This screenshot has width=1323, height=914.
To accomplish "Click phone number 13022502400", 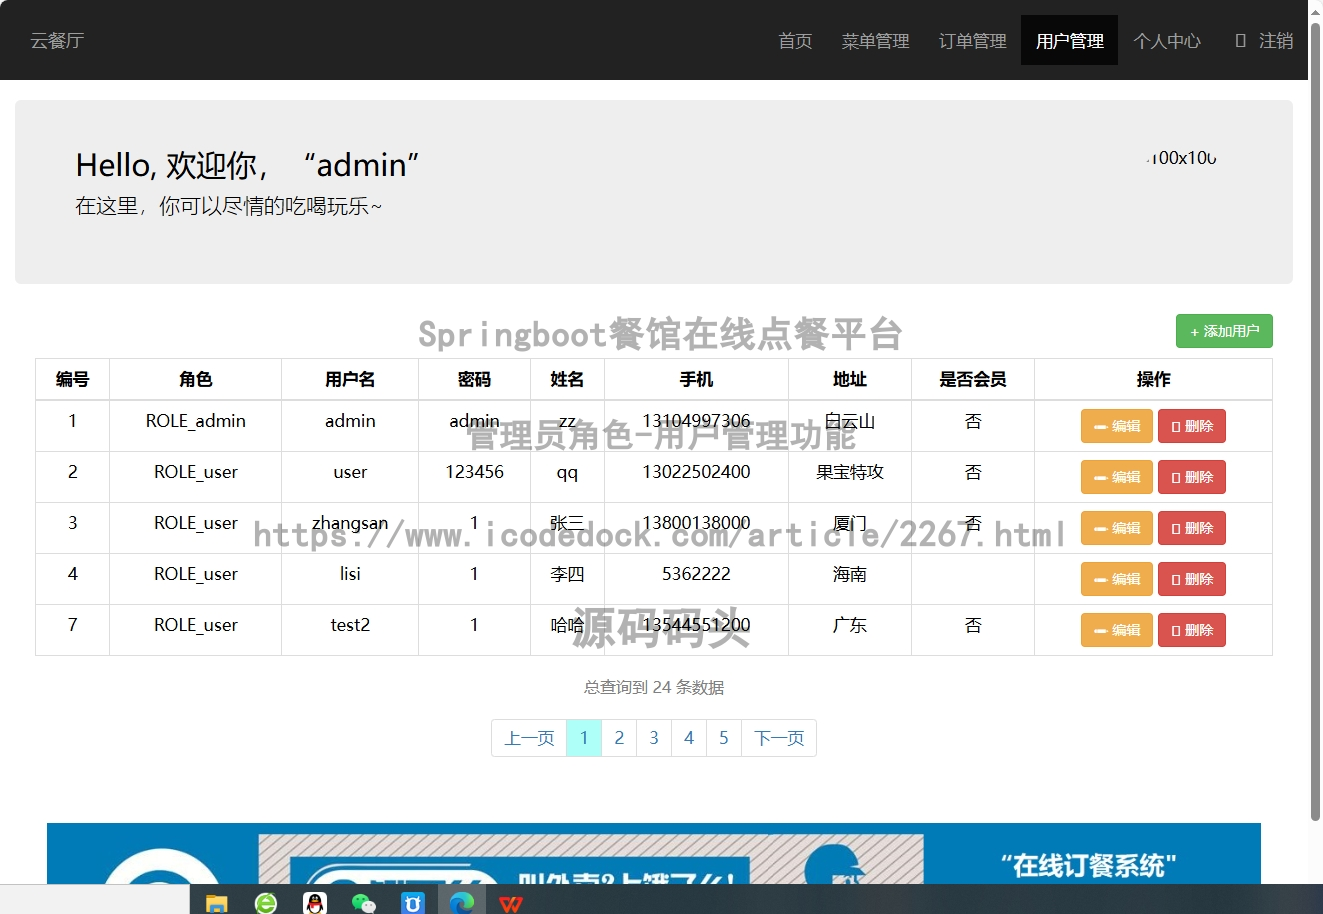I will coord(697,472).
